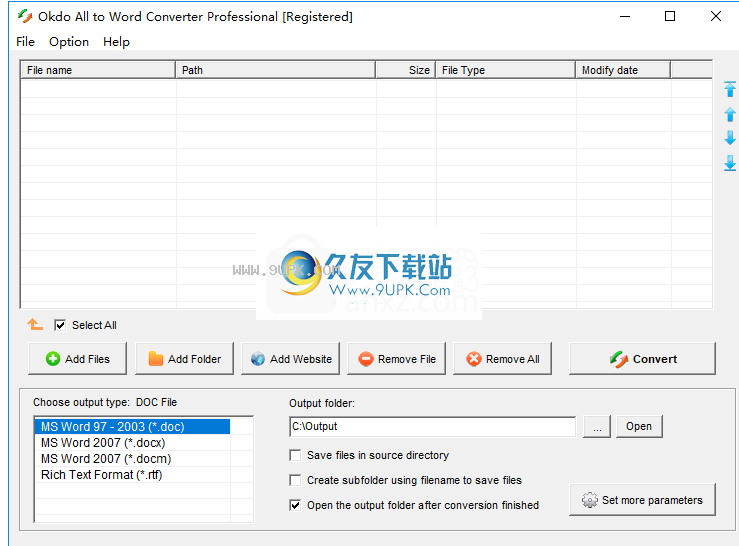The height and width of the screenshot is (546, 739).
Task: Click the move-down arrow icon
Action: 730,138
